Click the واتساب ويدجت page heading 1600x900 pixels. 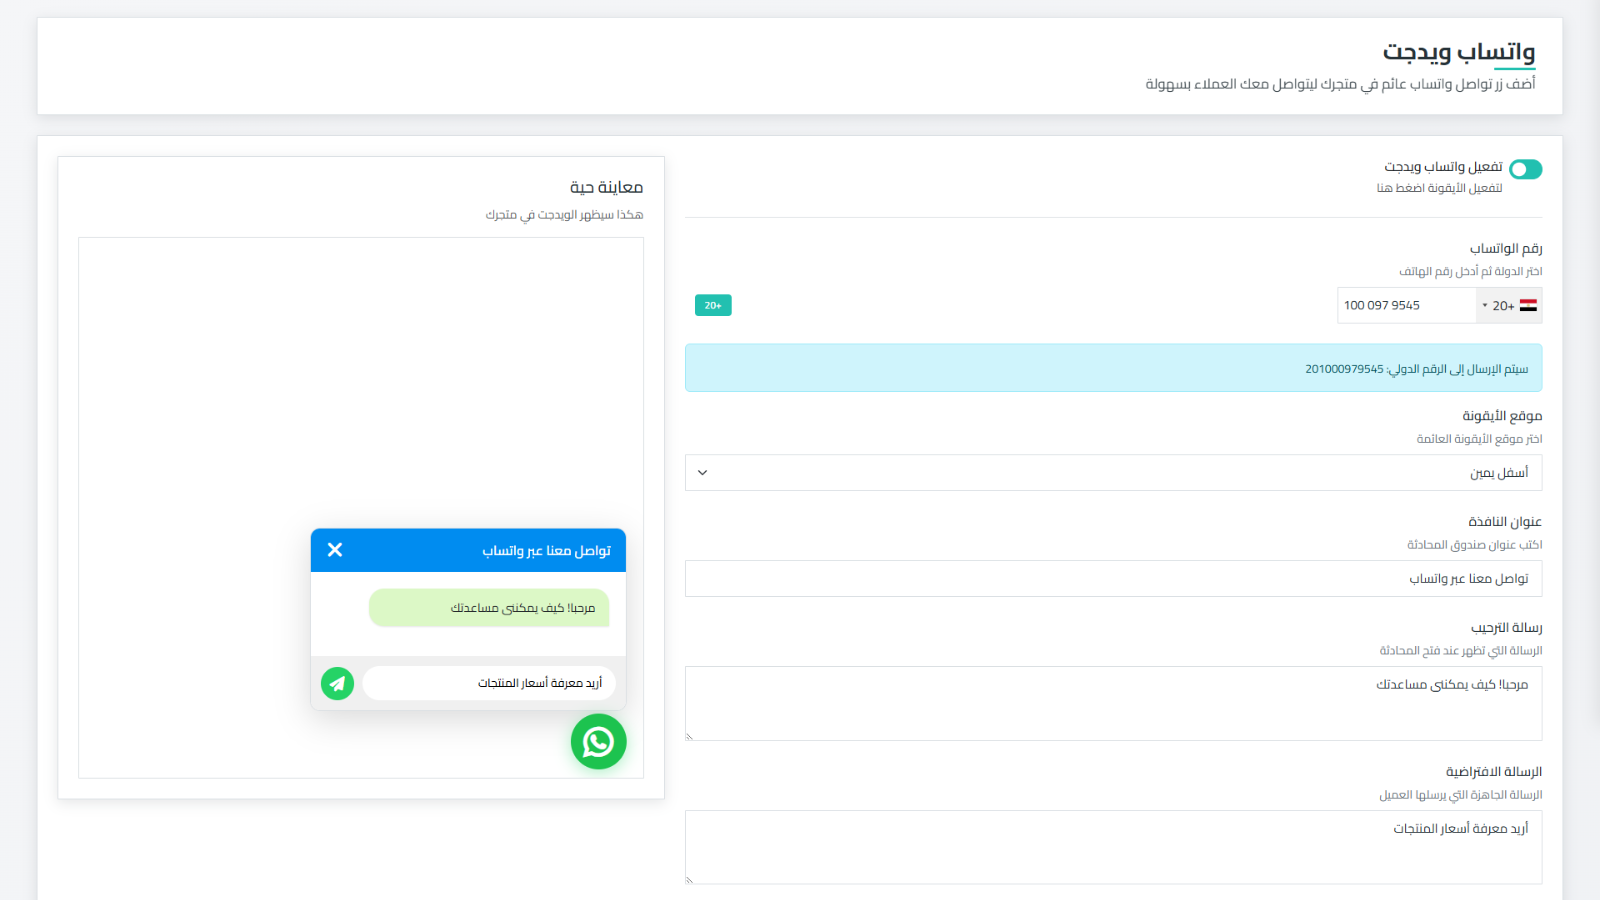pyautogui.click(x=1458, y=52)
